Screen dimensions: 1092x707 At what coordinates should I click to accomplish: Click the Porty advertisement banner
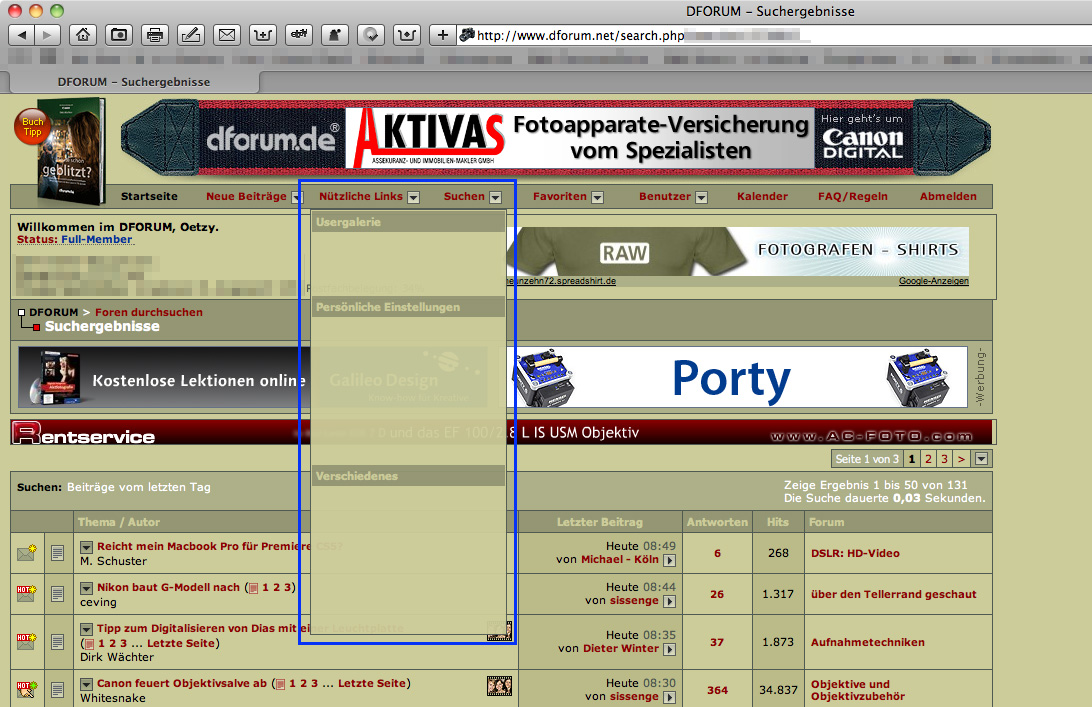pos(737,377)
